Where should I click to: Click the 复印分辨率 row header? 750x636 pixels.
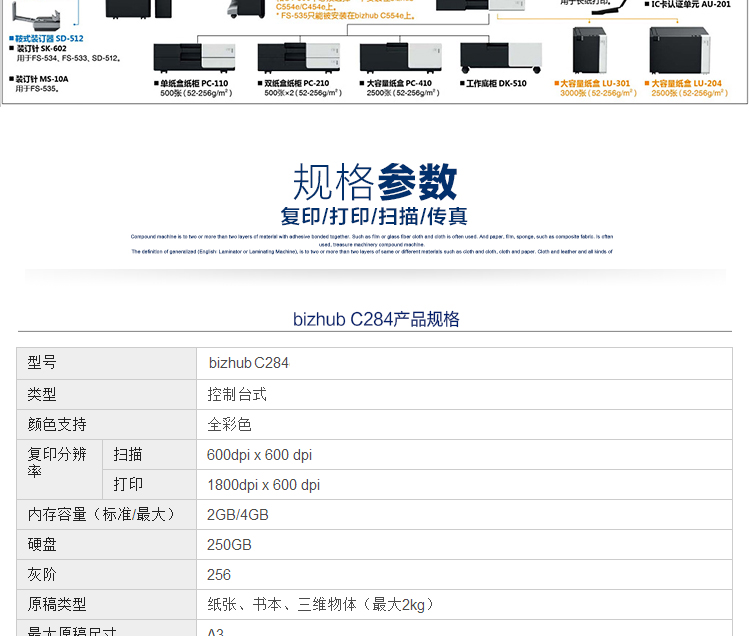point(59,470)
